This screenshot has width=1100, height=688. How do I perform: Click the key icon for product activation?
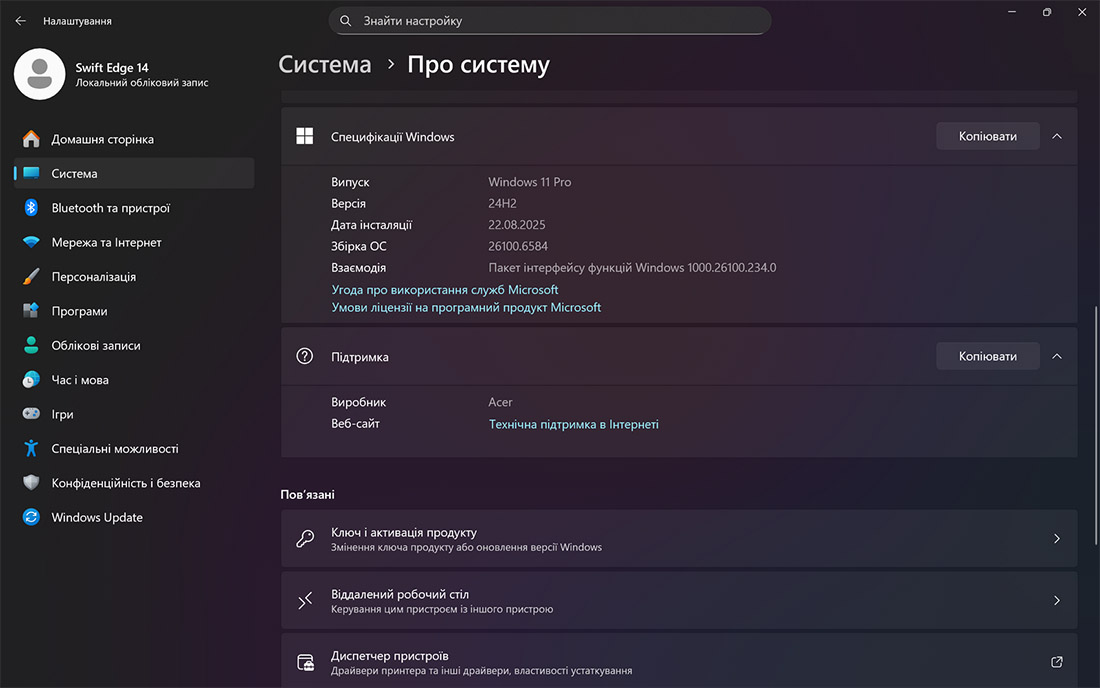(x=304, y=539)
